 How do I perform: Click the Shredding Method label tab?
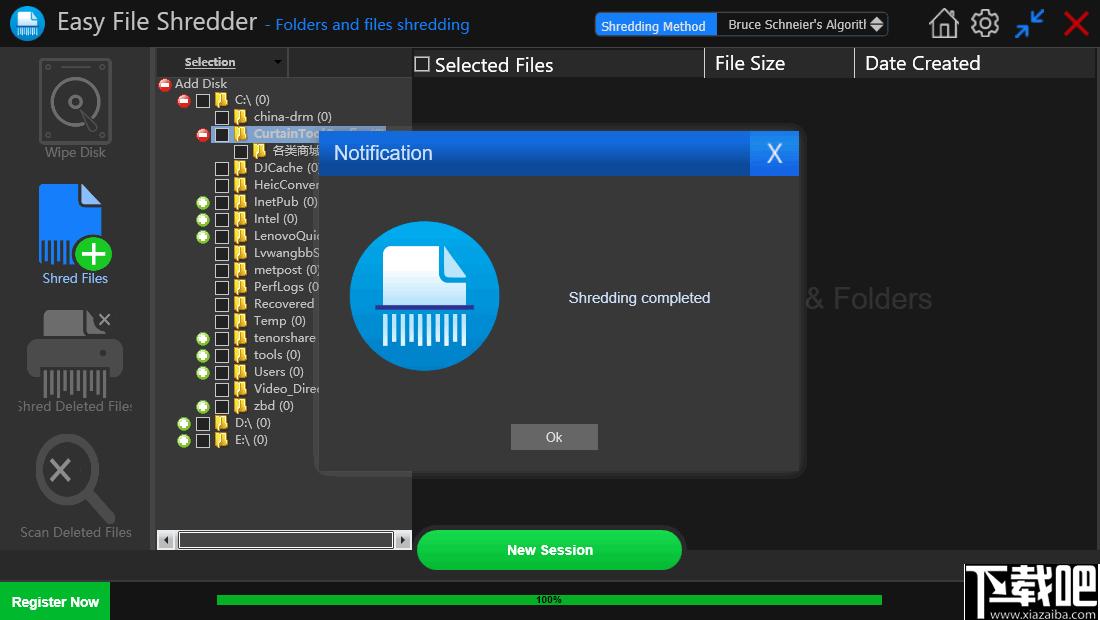[x=656, y=25]
